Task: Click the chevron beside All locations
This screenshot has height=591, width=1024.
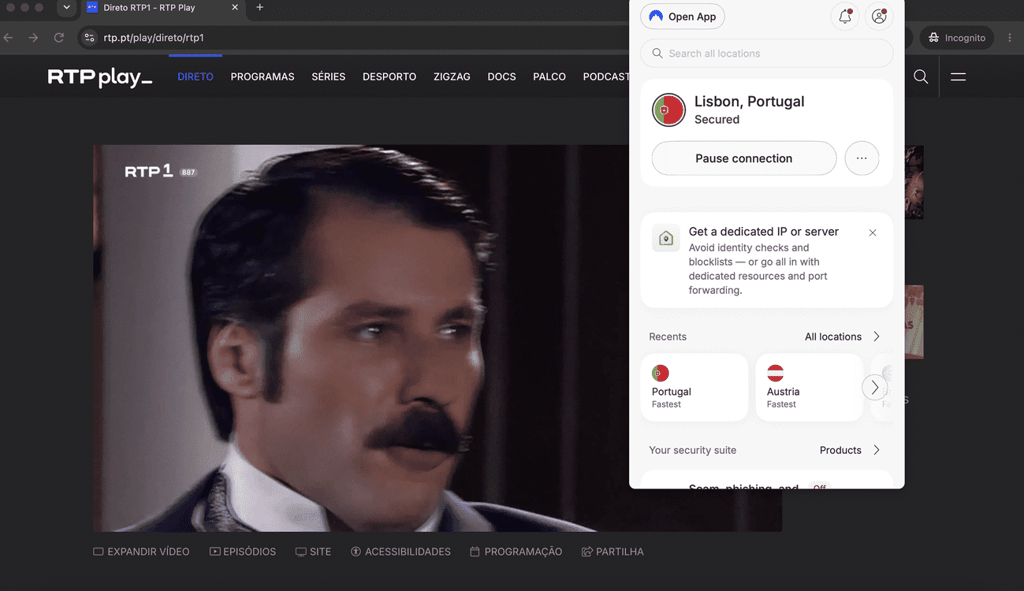Action: click(876, 336)
